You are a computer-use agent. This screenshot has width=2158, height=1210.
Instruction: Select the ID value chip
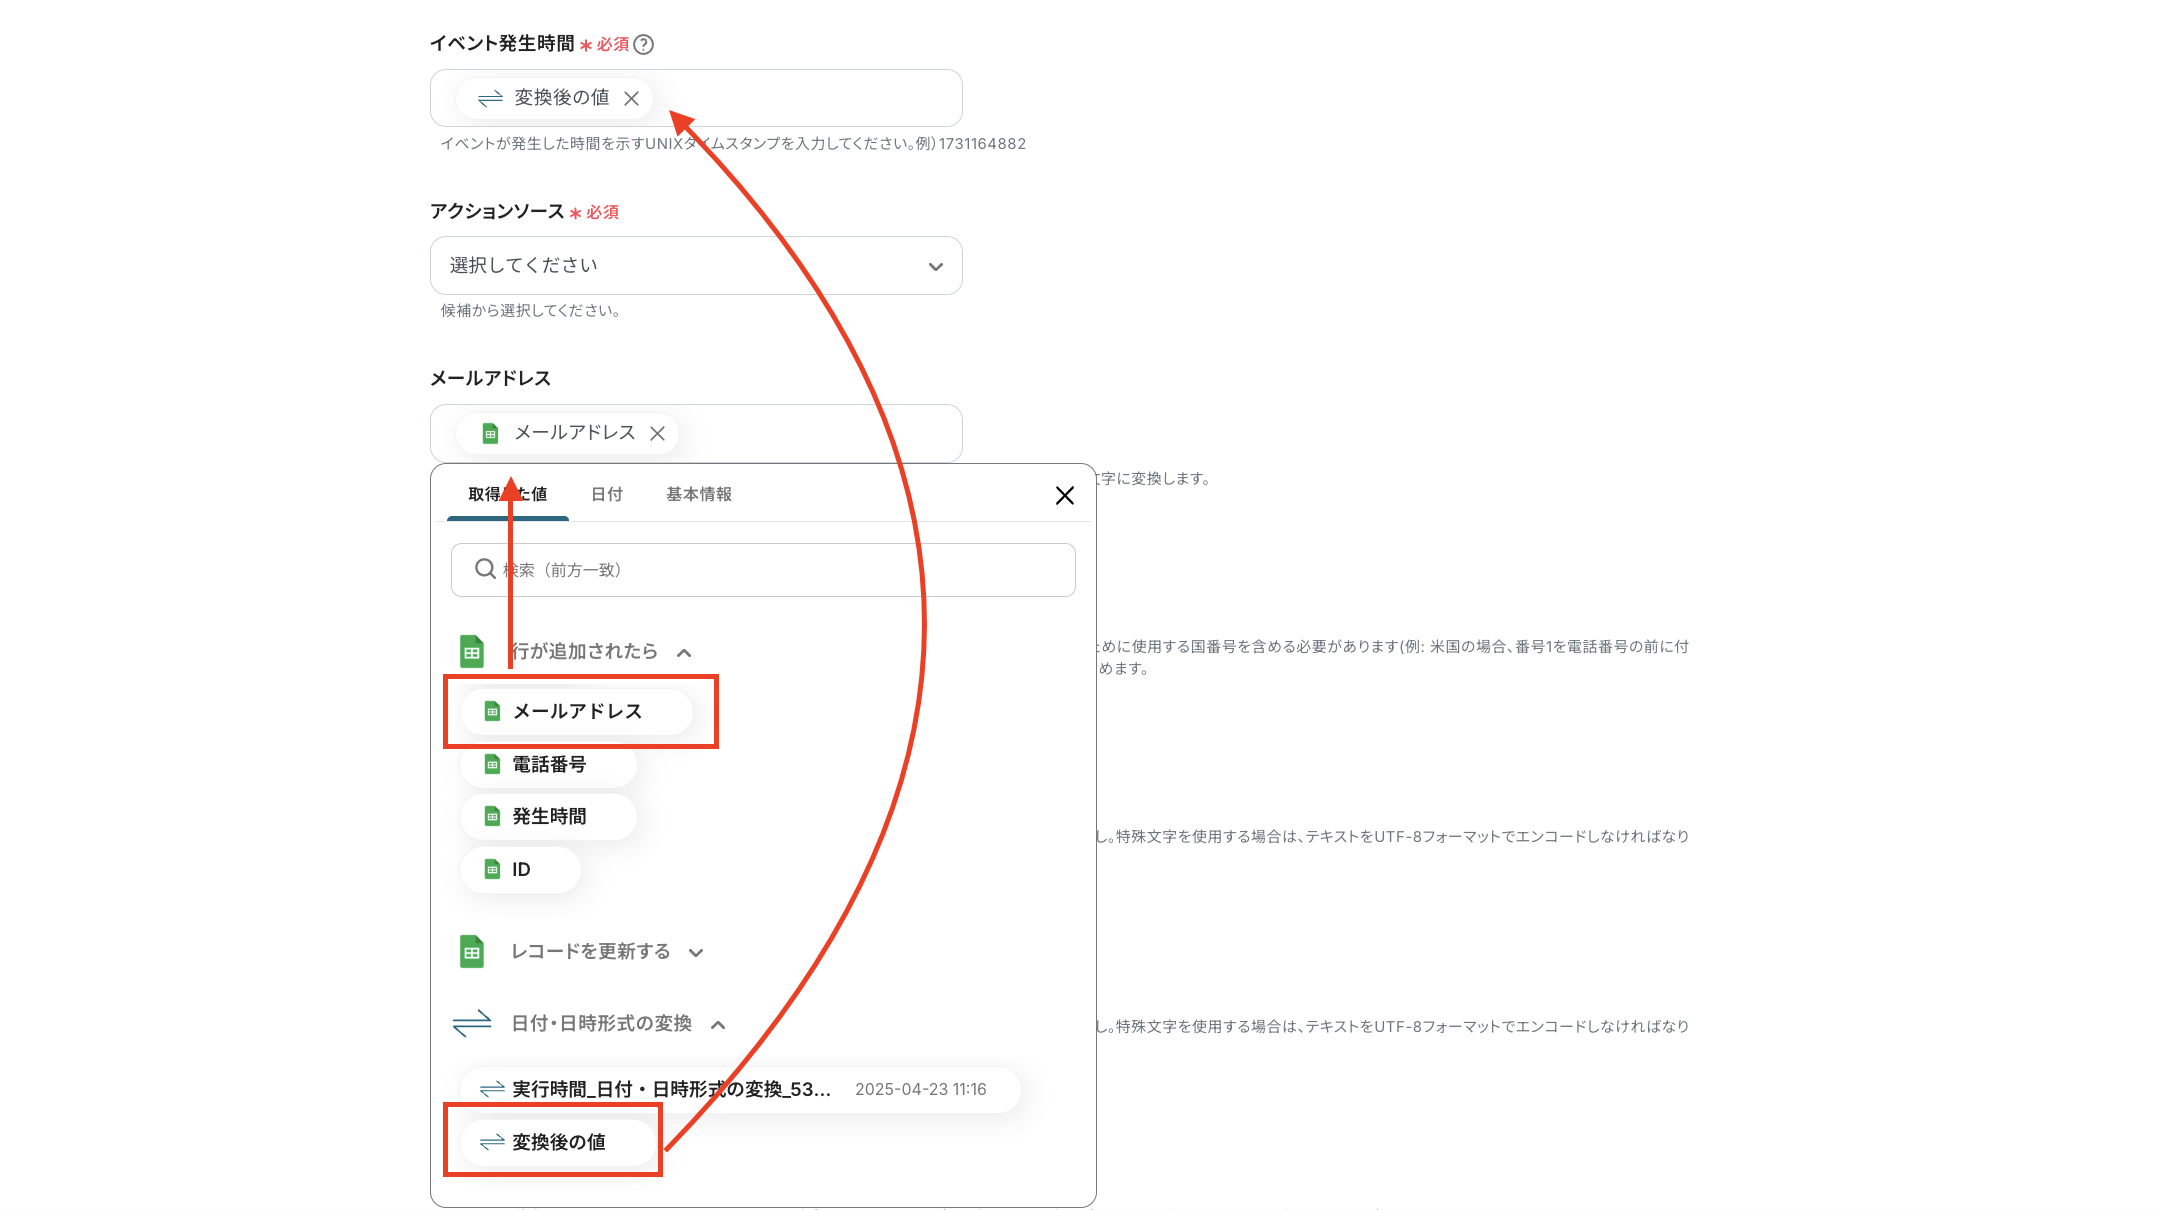tap(520, 870)
